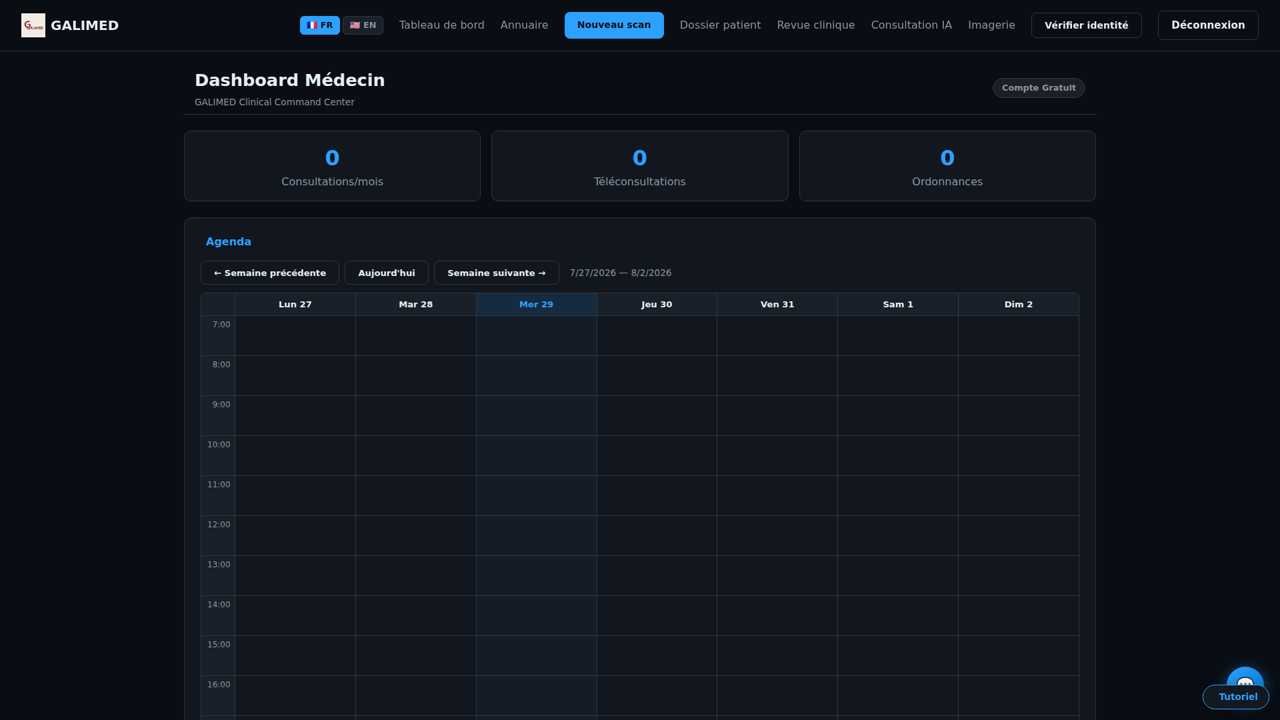This screenshot has height=720, width=1280.
Task: Advance to Semaine suivante
Action: click(x=496, y=273)
